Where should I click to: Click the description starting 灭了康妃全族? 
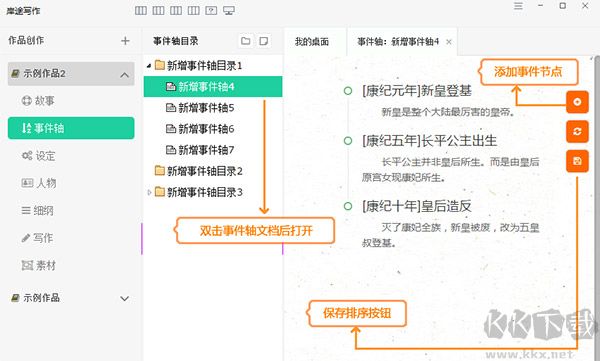(450, 235)
